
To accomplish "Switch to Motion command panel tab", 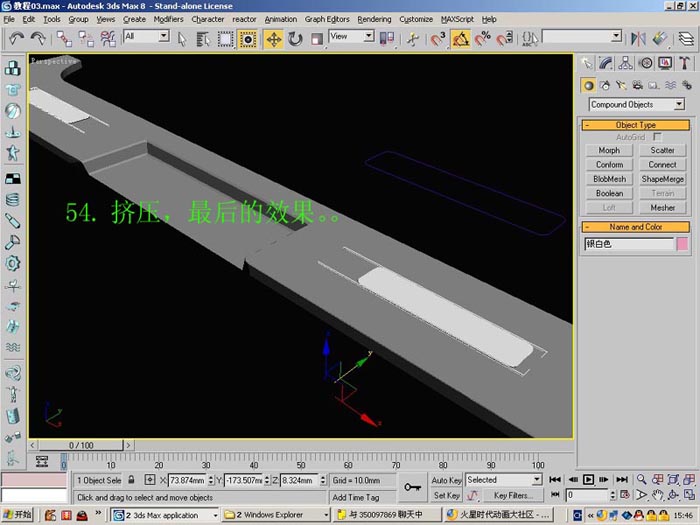I will click(646, 63).
